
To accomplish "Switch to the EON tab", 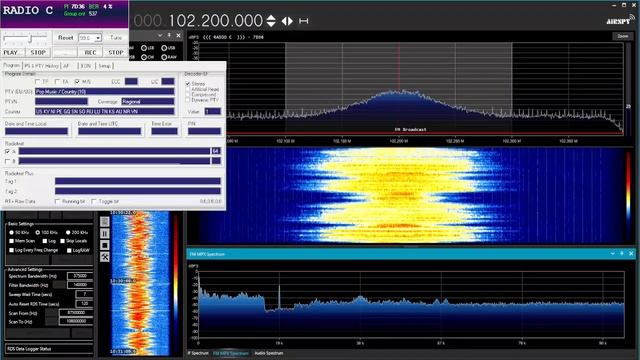I will 85,66.
